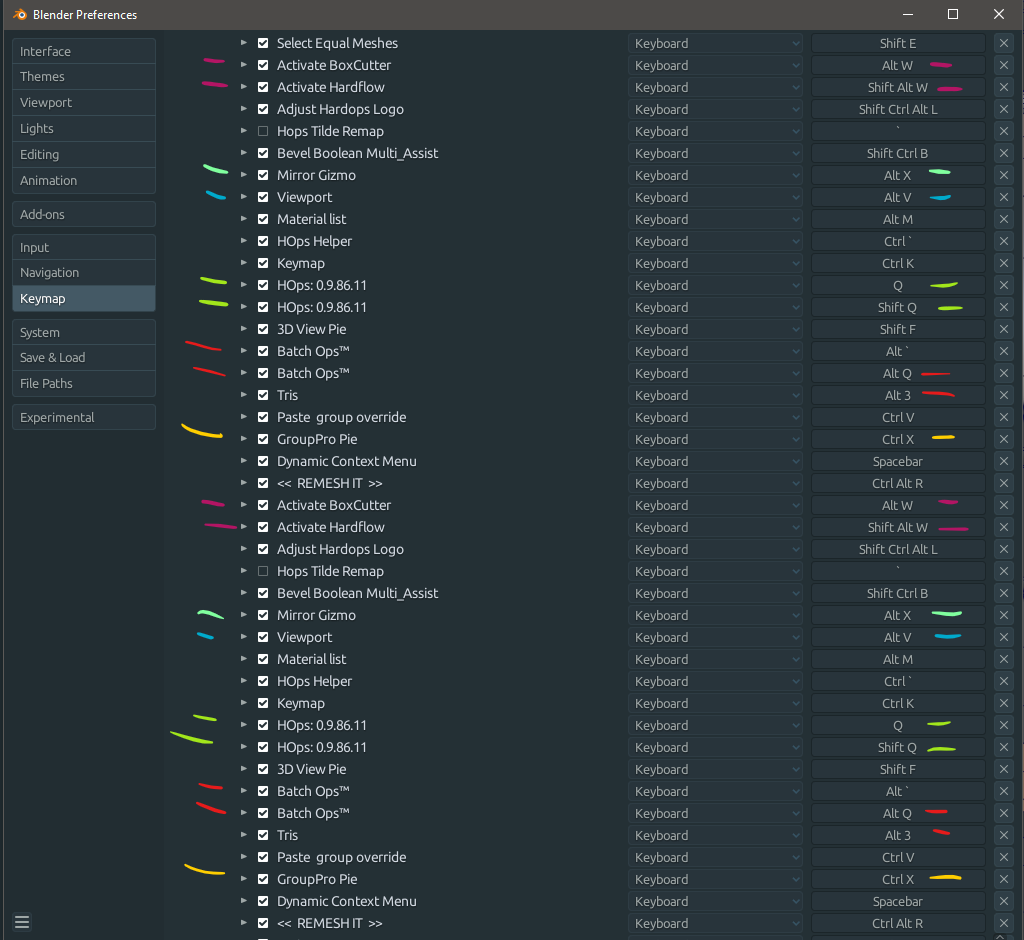The height and width of the screenshot is (940, 1024).
Task: Remove the first Hops Tilde Remap entry
Action: tap(1004, 131)
